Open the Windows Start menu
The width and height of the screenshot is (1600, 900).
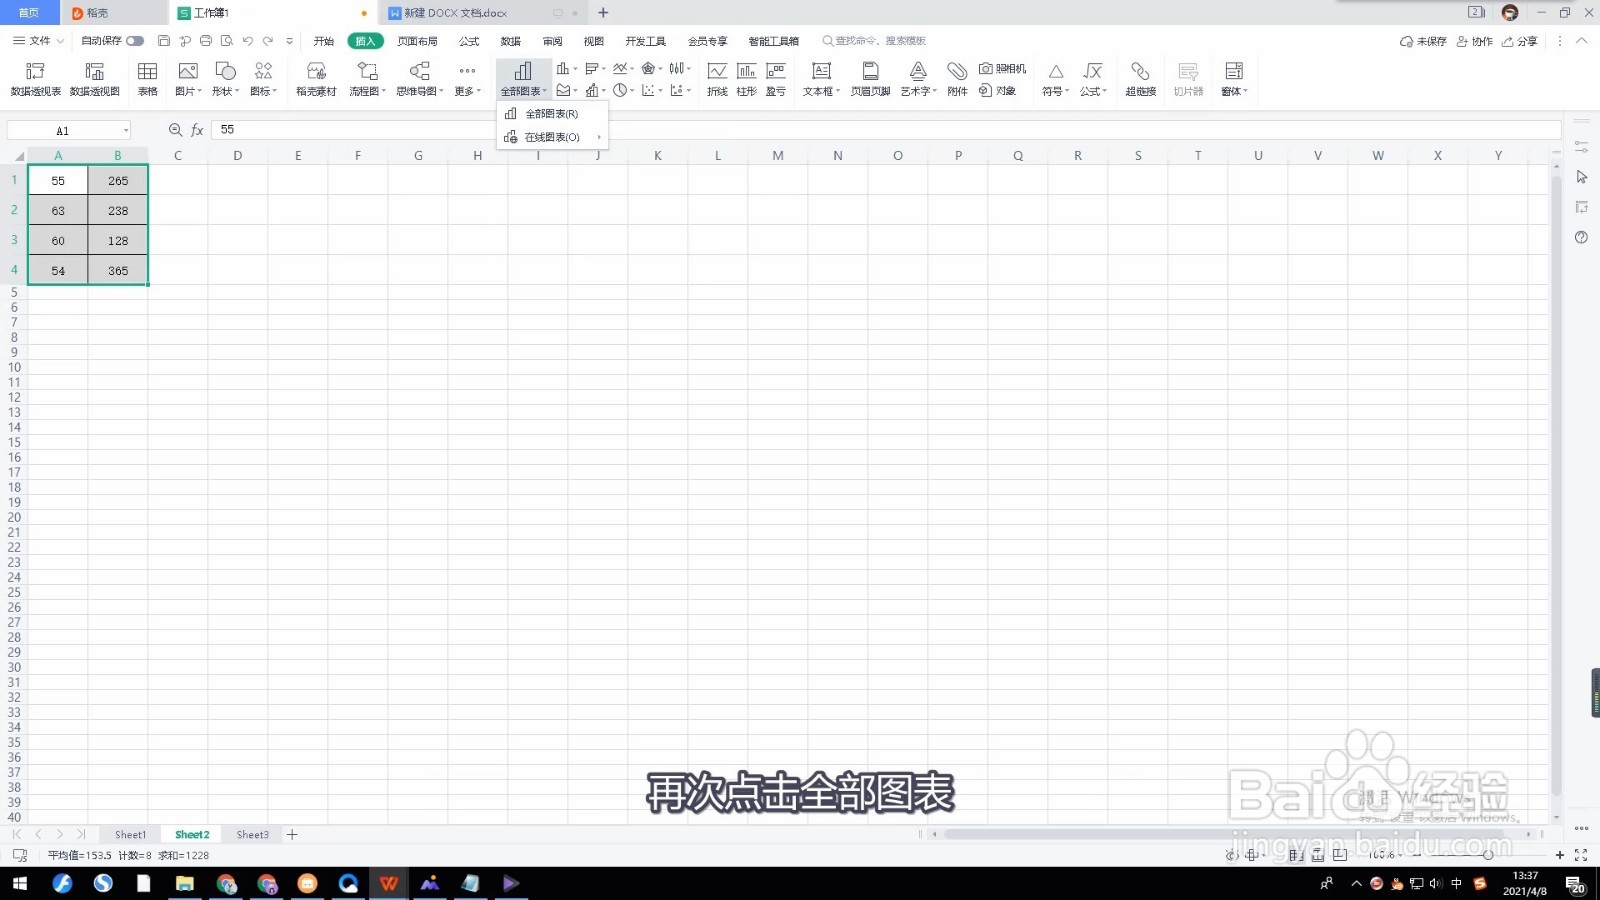[19, 883]
